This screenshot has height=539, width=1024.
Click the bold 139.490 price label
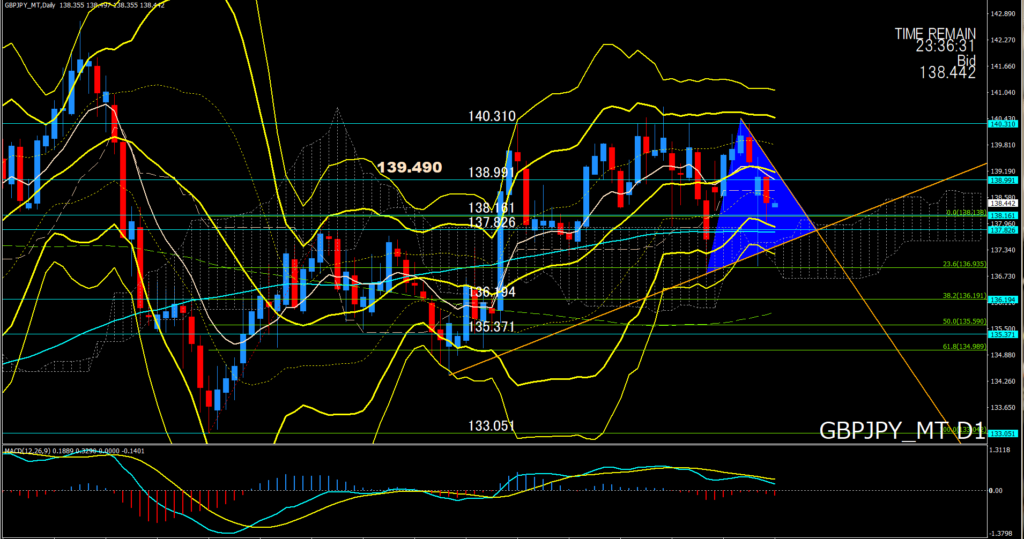(x=409, y=167)
